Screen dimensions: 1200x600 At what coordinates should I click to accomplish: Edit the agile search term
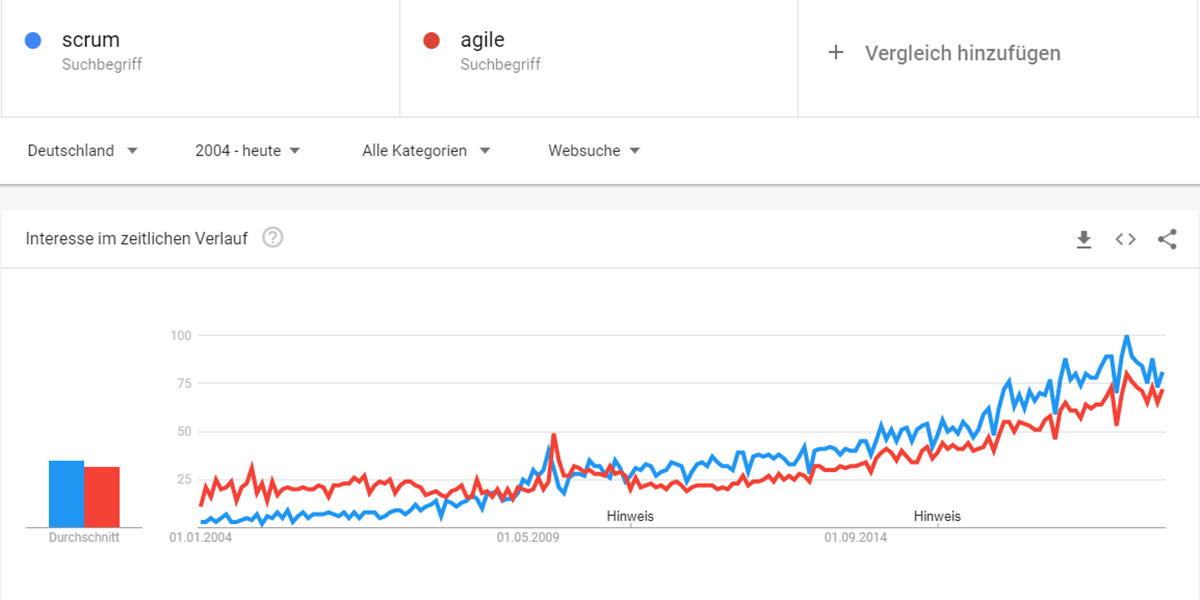pos(482,40)
